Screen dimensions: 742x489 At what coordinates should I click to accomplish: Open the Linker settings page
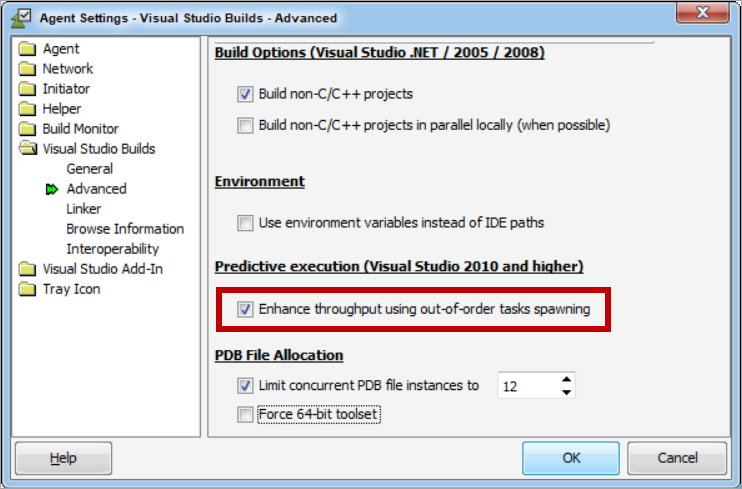pos(84,209)
